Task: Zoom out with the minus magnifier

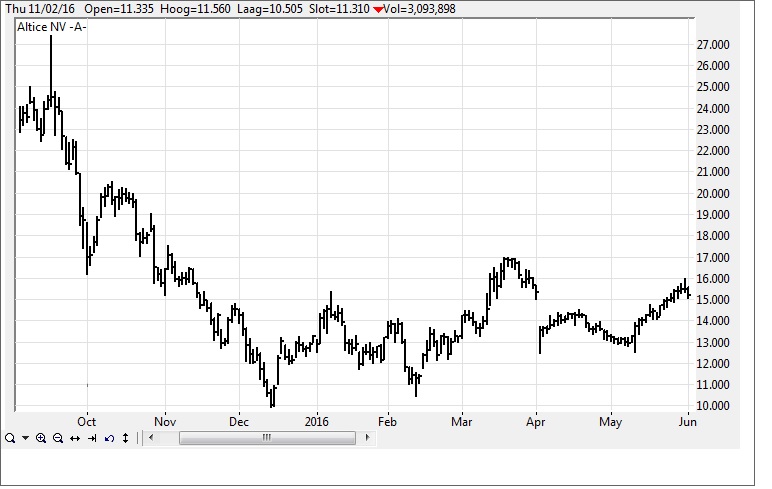Action: pos(58,438)
